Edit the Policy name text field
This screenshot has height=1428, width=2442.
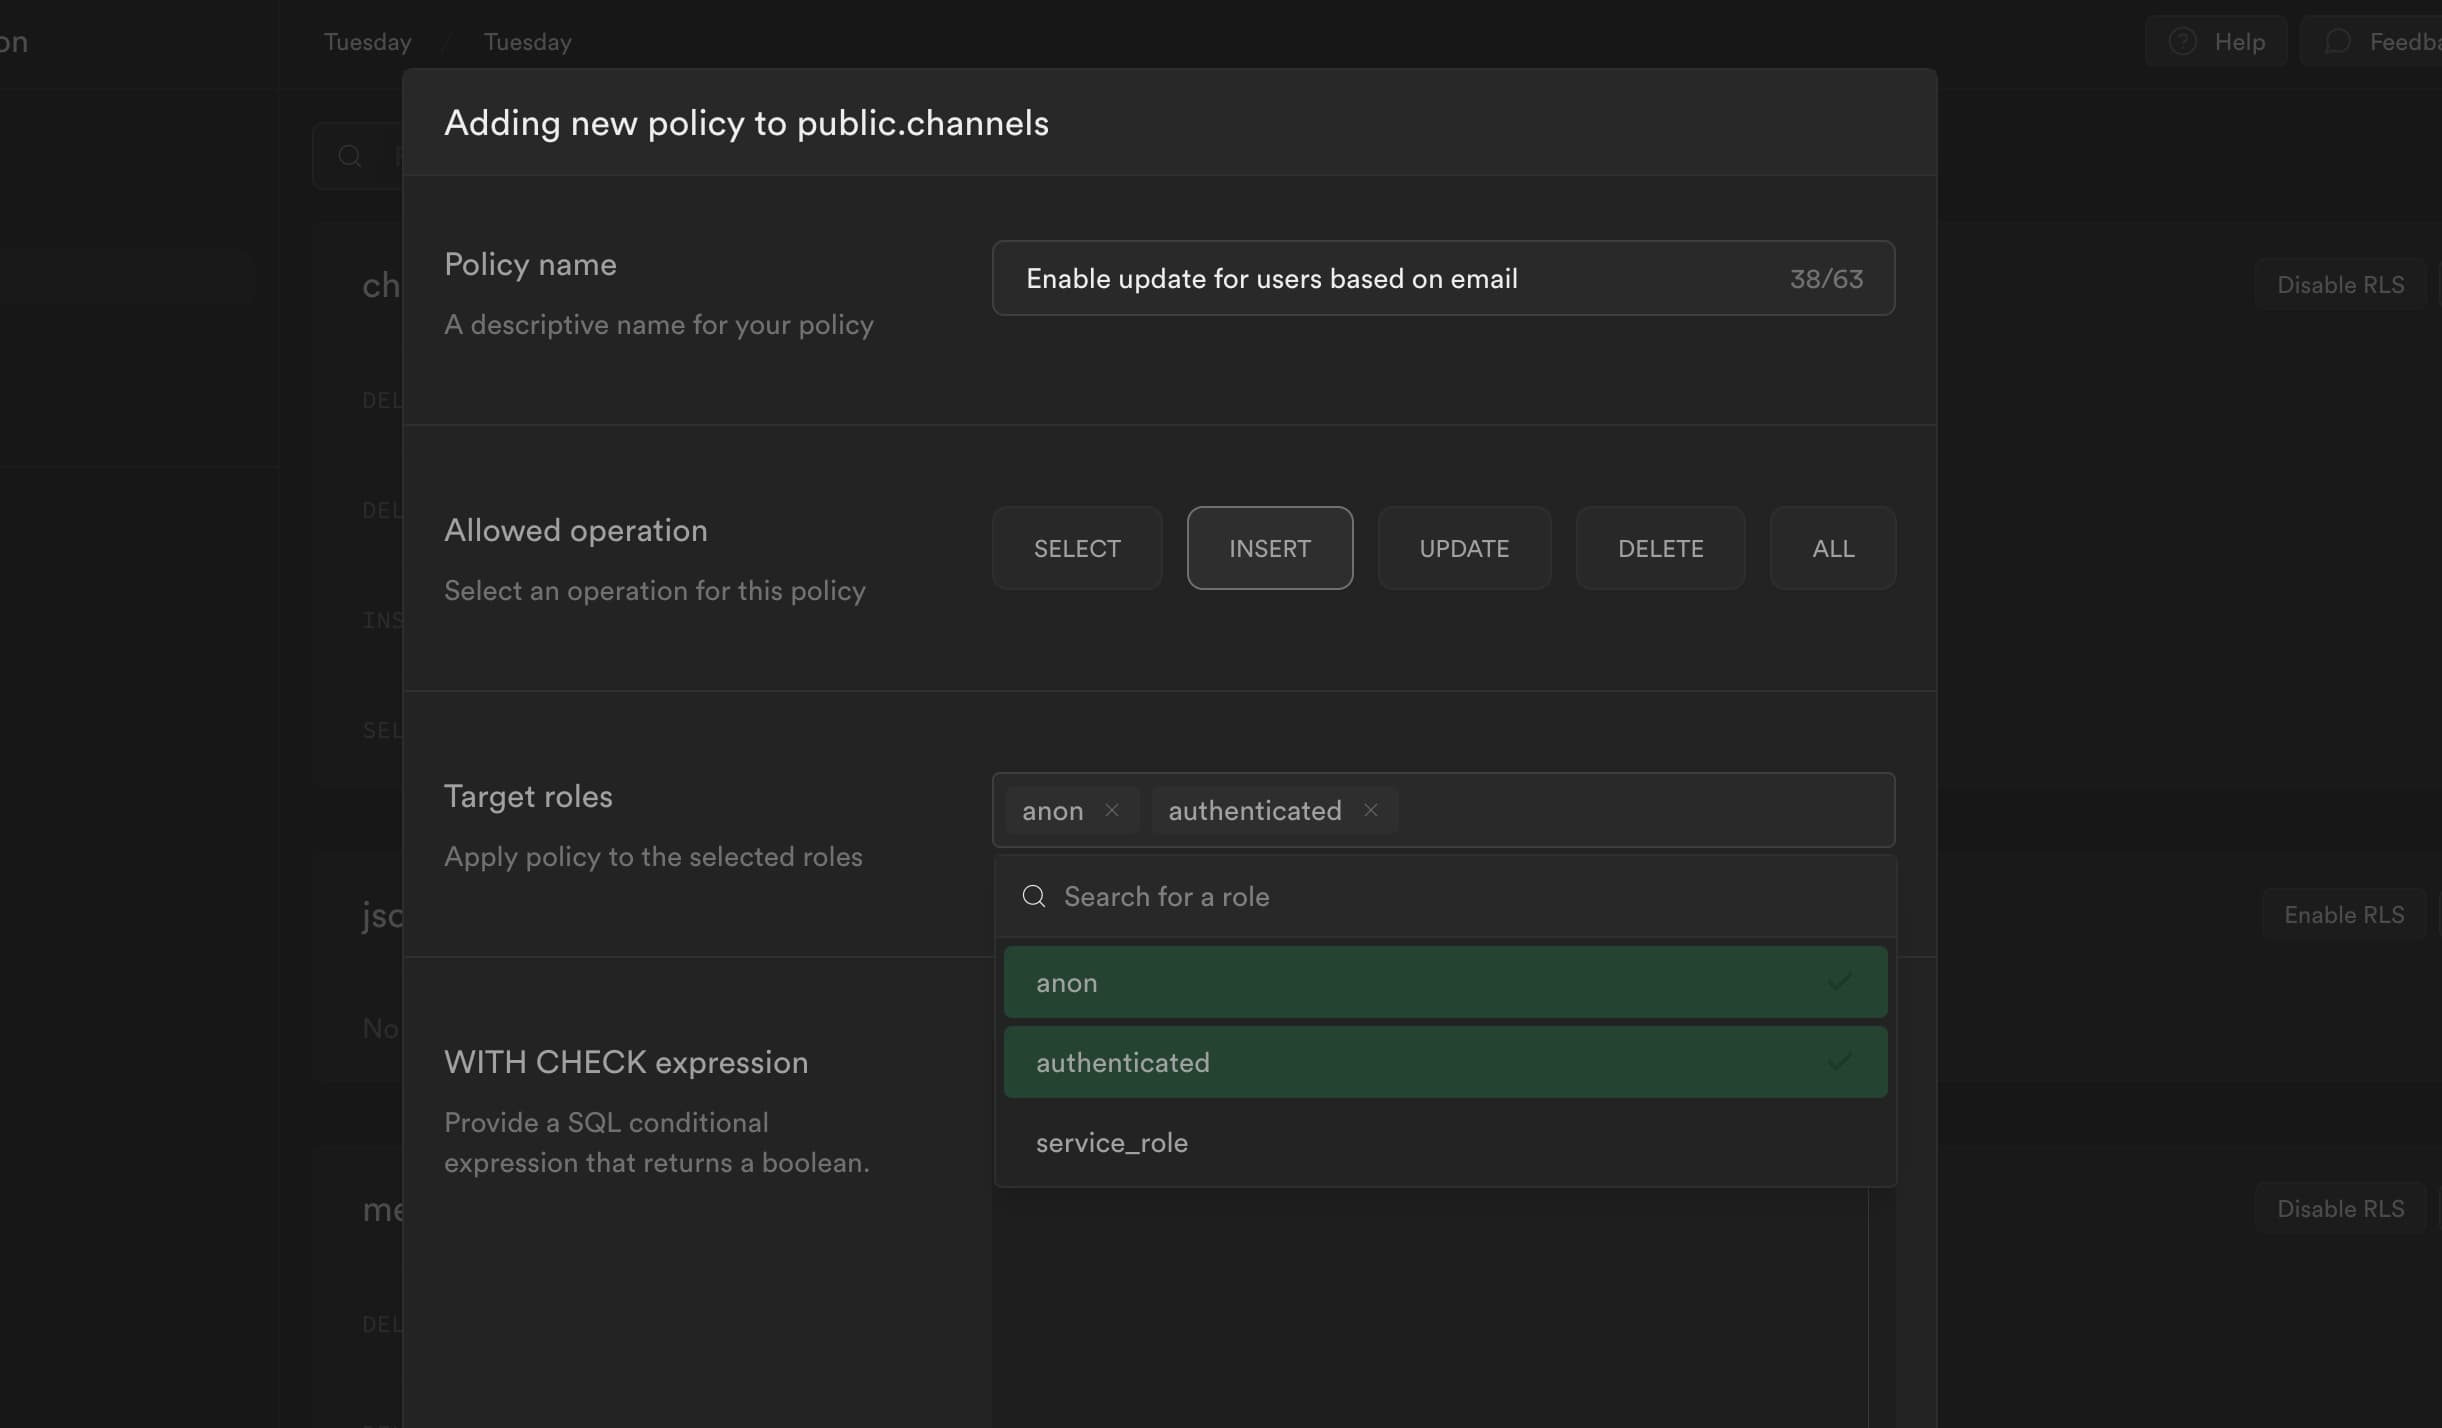[x=1400, y=278]
